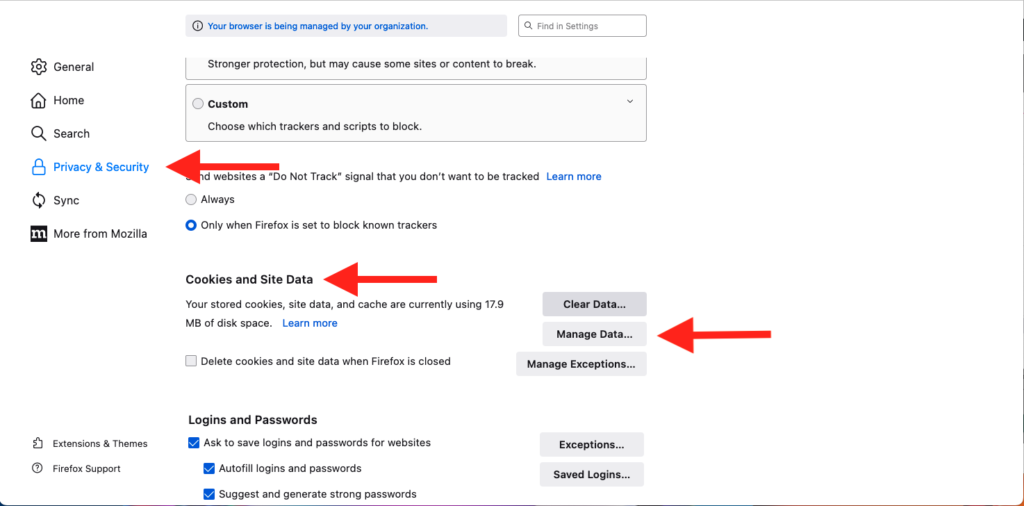Click the General gear icon
Image resolution: width=1024 pixels, height=506 pixels.
pos(39,67)
